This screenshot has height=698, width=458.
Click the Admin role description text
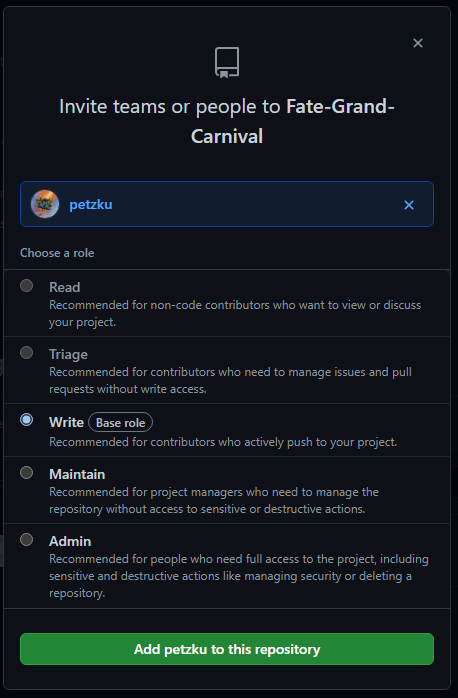(239, 576)
